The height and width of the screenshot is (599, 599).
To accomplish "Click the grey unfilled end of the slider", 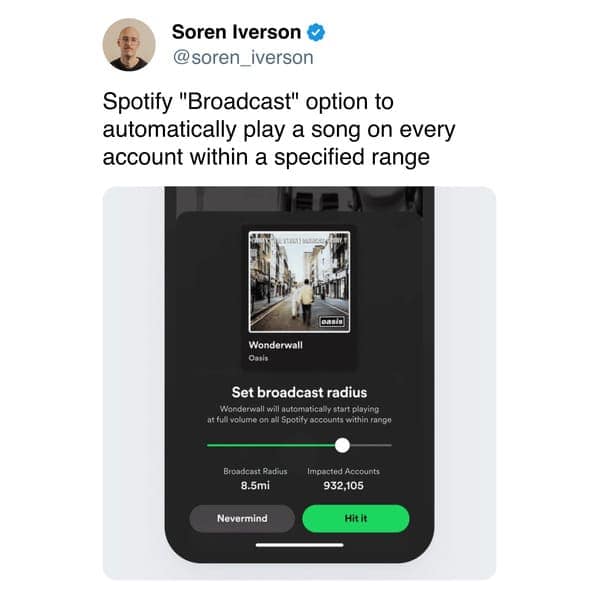I will [x=371, y=445].
